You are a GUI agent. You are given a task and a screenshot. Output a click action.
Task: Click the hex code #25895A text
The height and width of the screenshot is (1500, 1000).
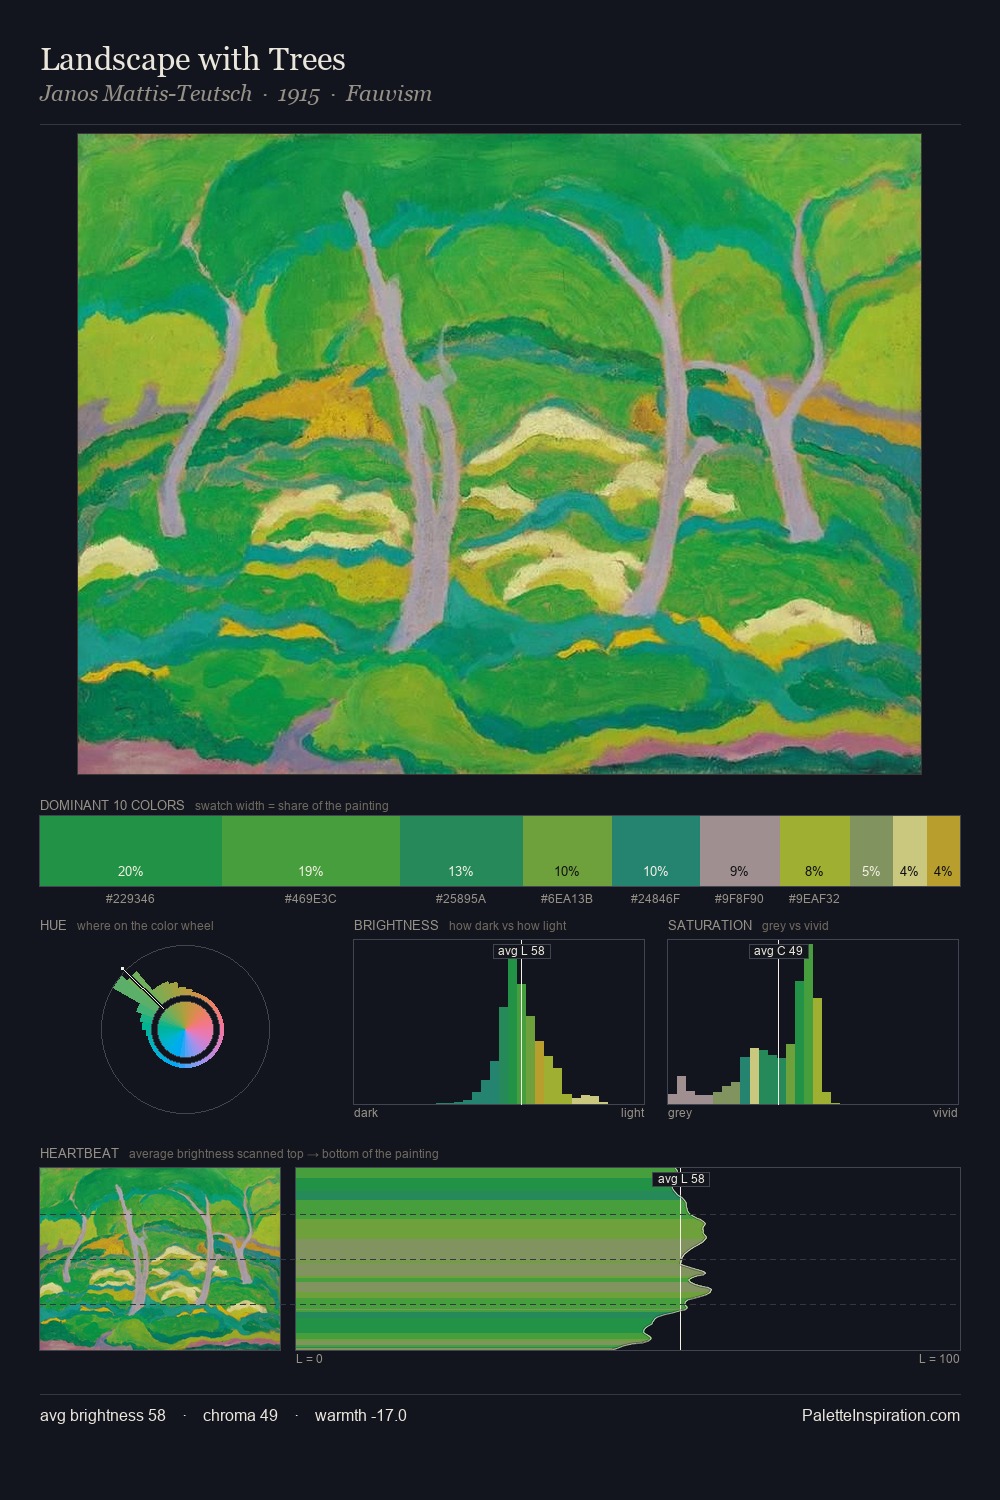click(x=461, y=899)
